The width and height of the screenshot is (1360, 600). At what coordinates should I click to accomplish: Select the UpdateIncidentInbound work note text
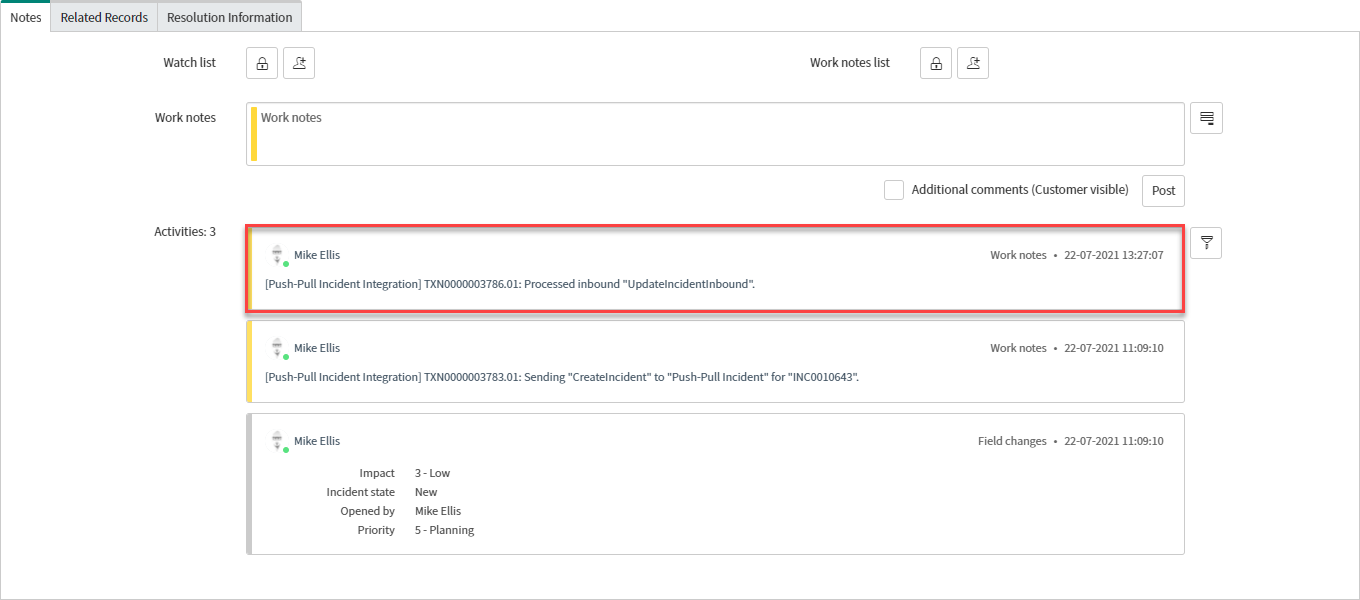(509, 284)
